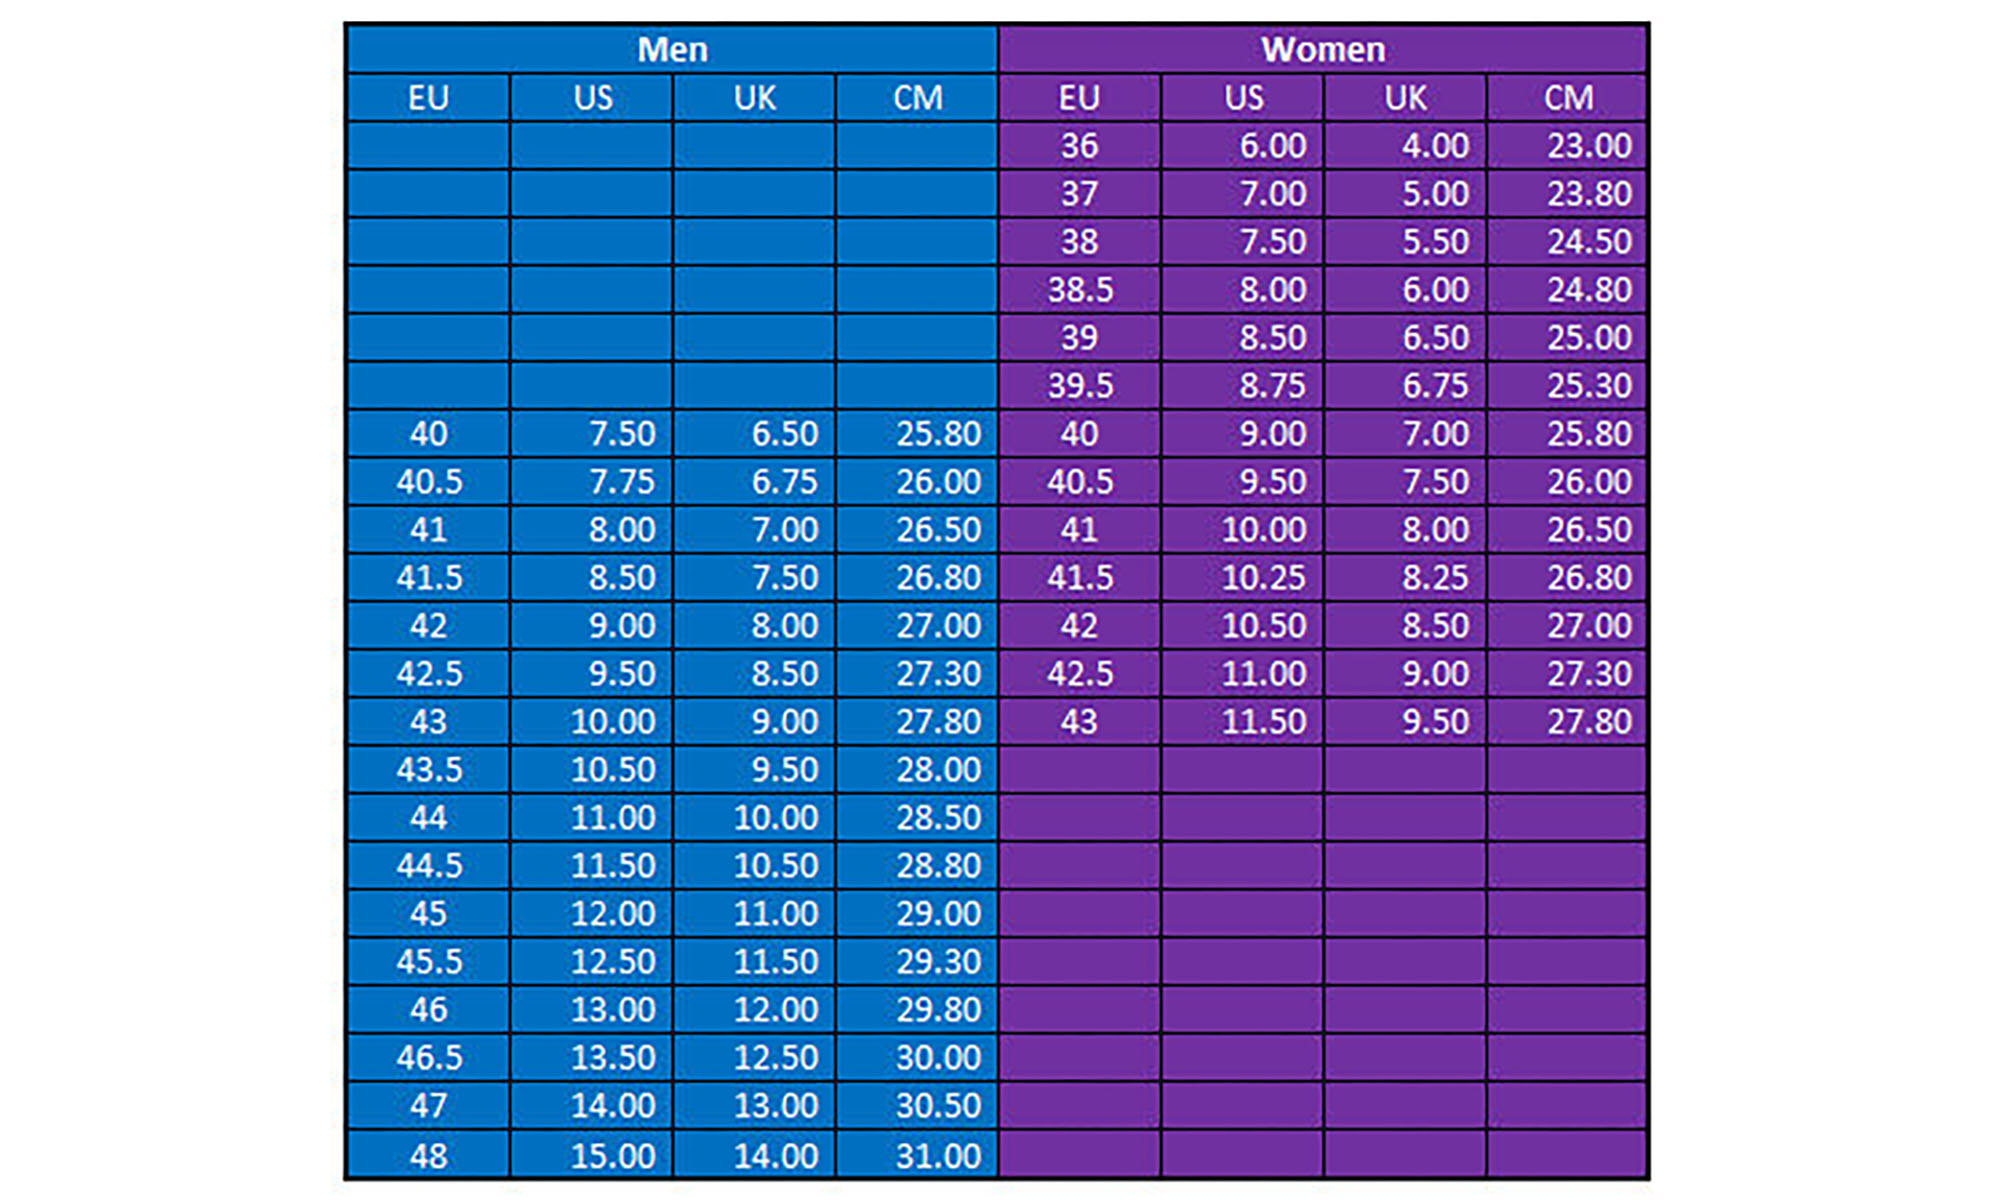Click Men's EU size 46.5 cell

(x=428, y=1058)
